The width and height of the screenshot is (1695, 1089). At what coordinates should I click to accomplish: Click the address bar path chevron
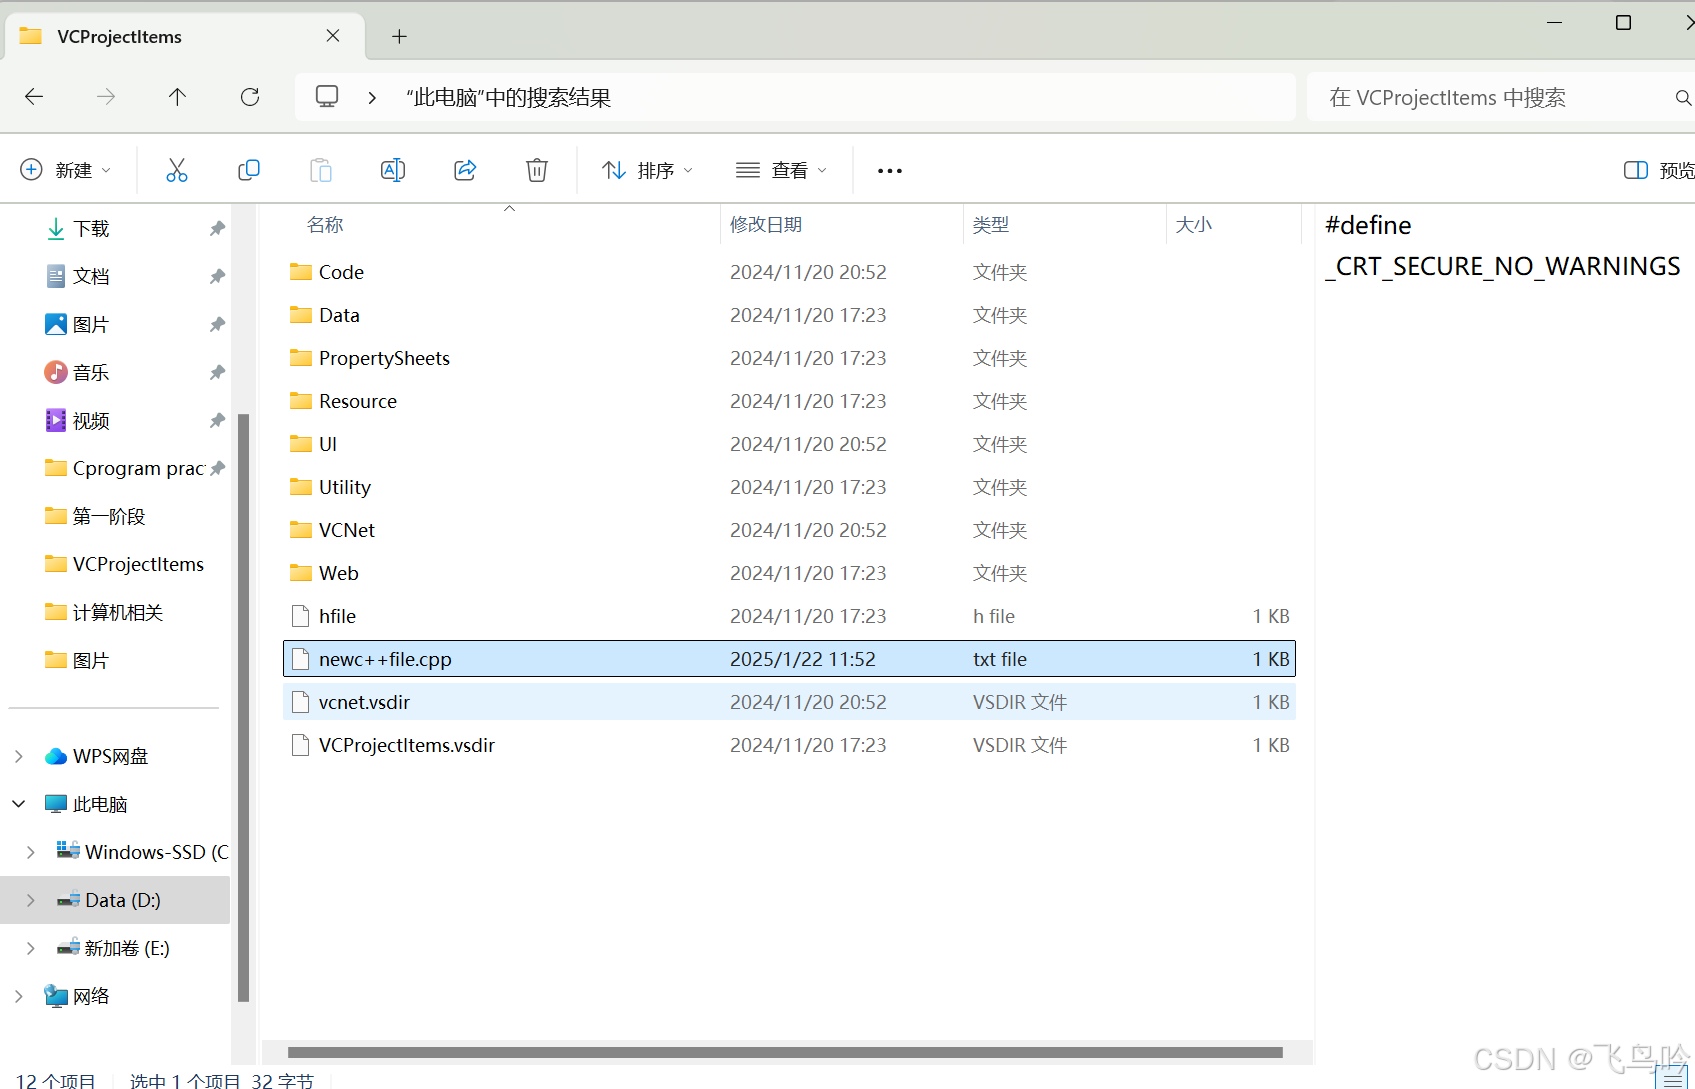coord(372,97)
